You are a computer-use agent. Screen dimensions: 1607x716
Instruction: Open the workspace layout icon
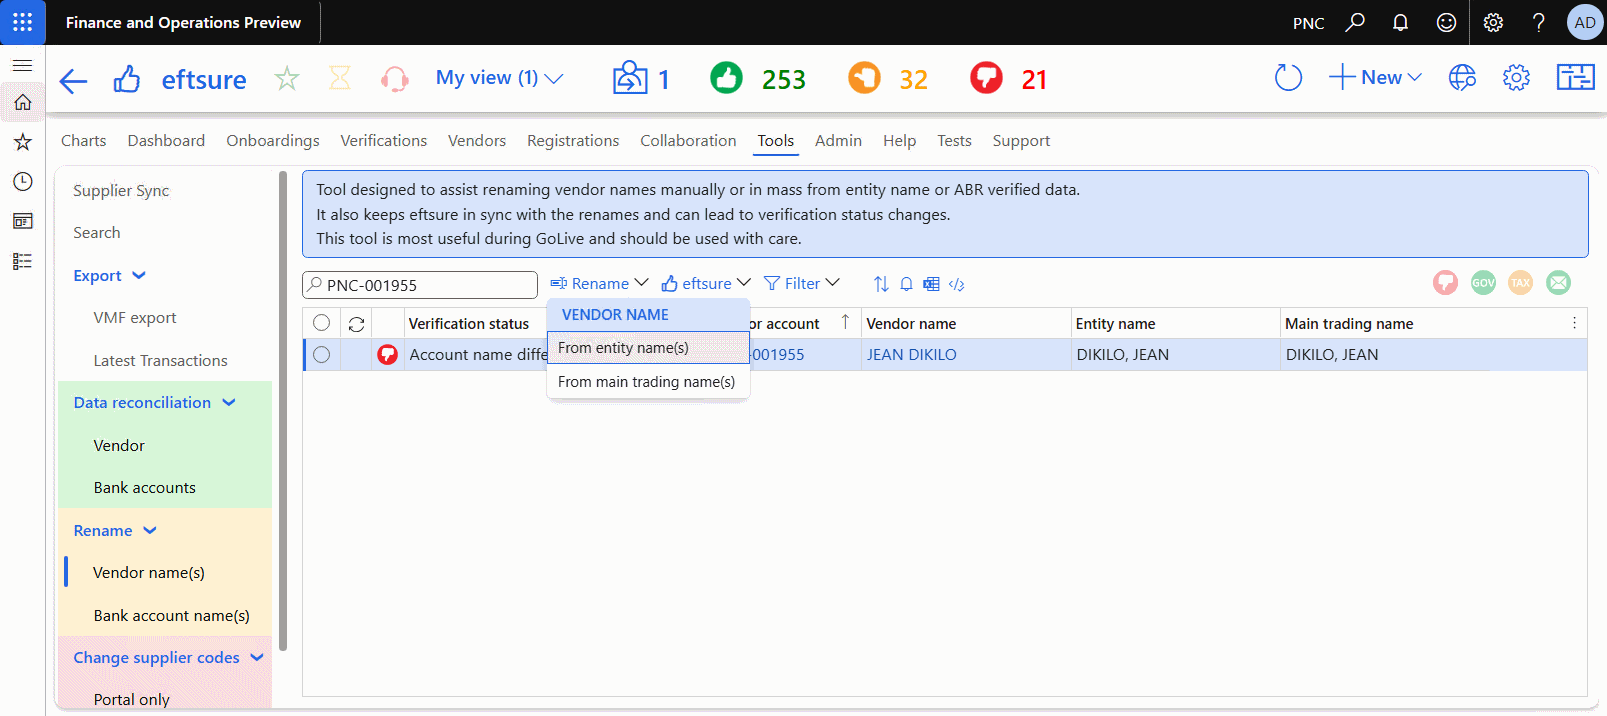[1575, 78]
